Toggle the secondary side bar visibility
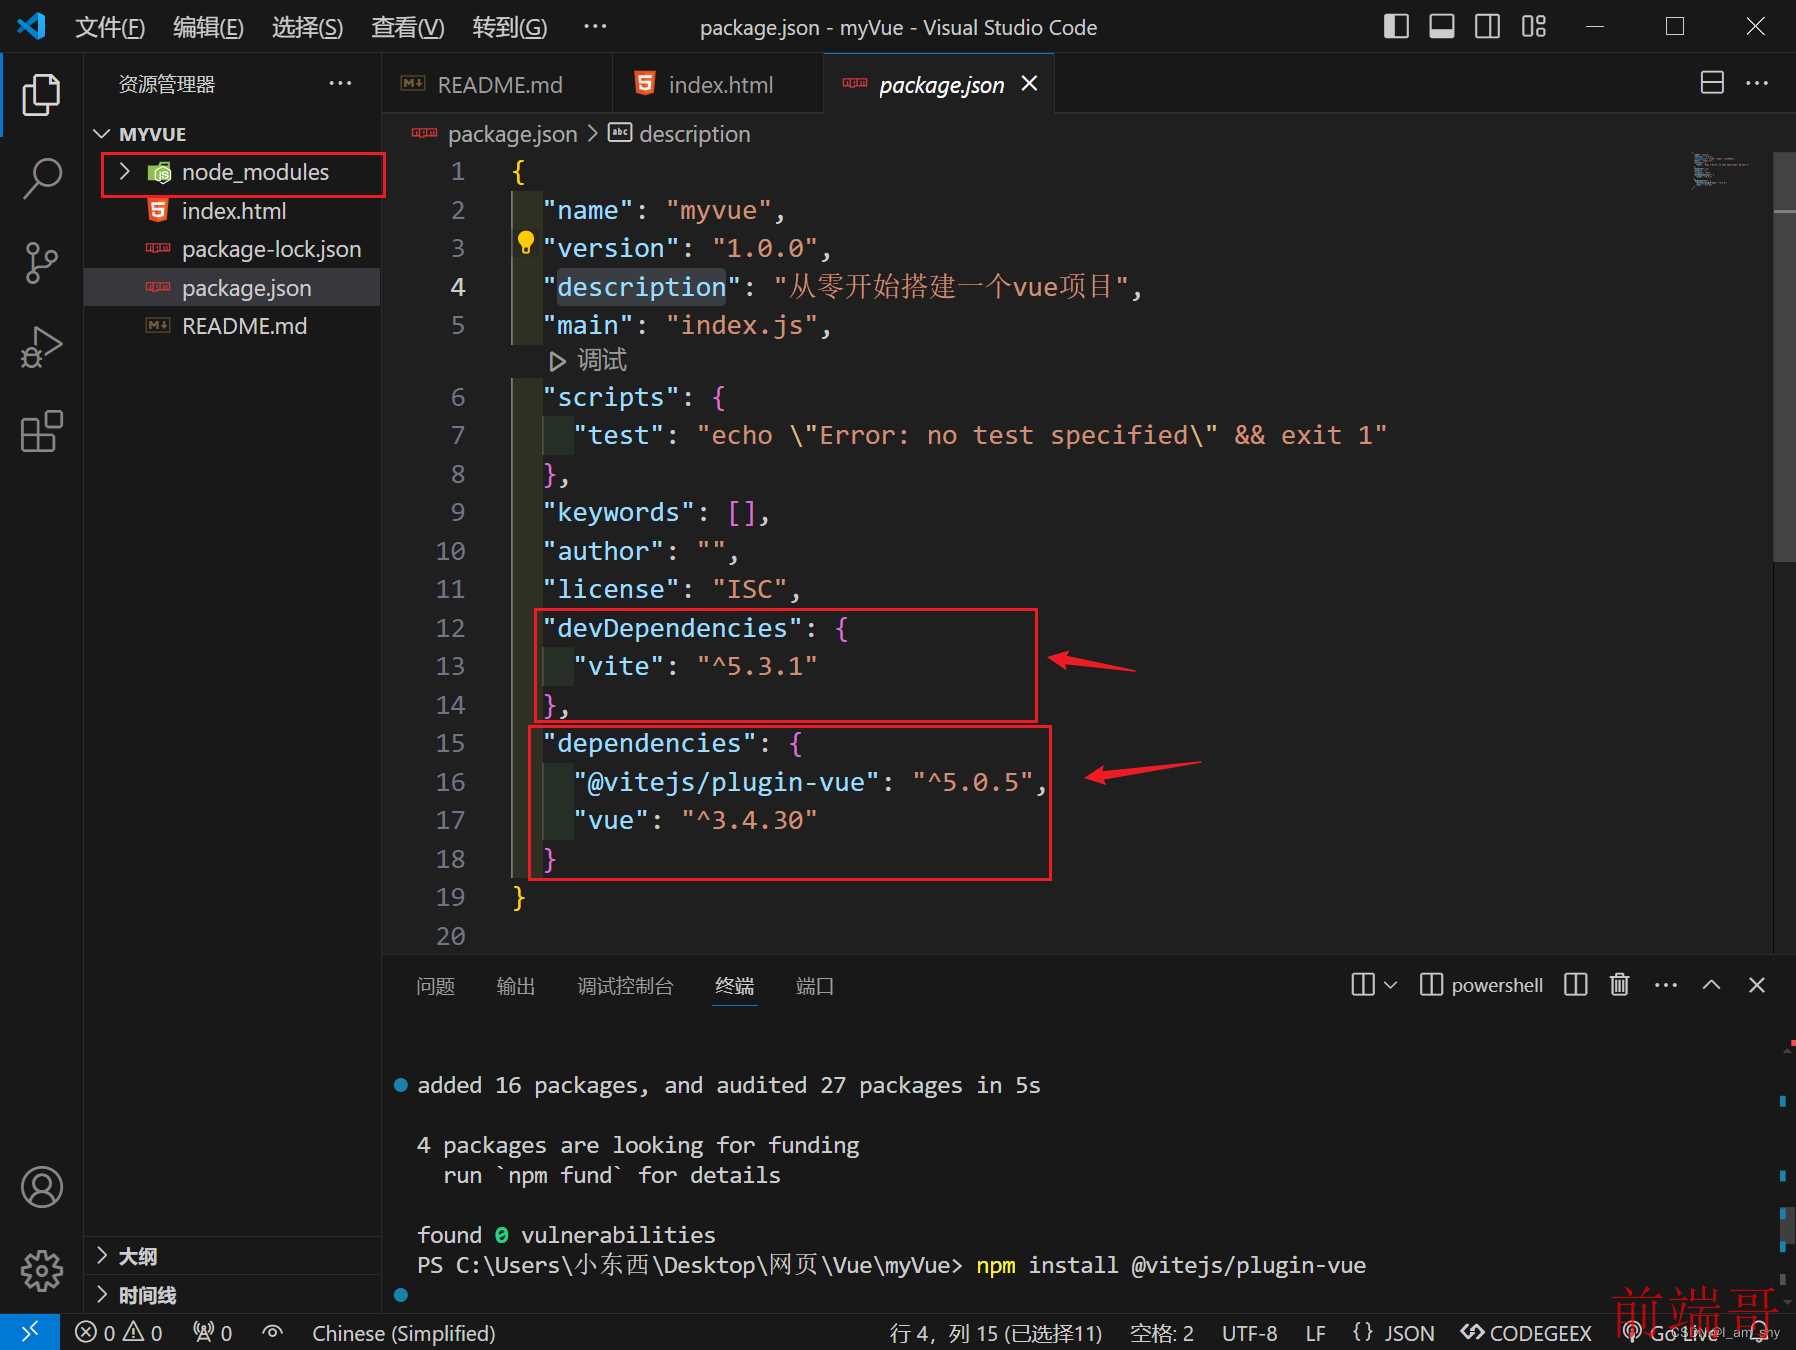 click(1488, 27)
